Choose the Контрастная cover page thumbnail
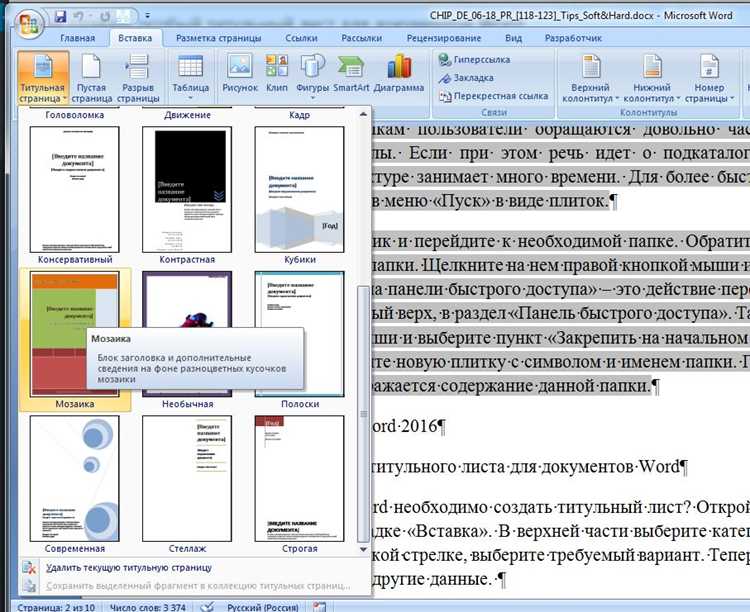 point(187,189)
